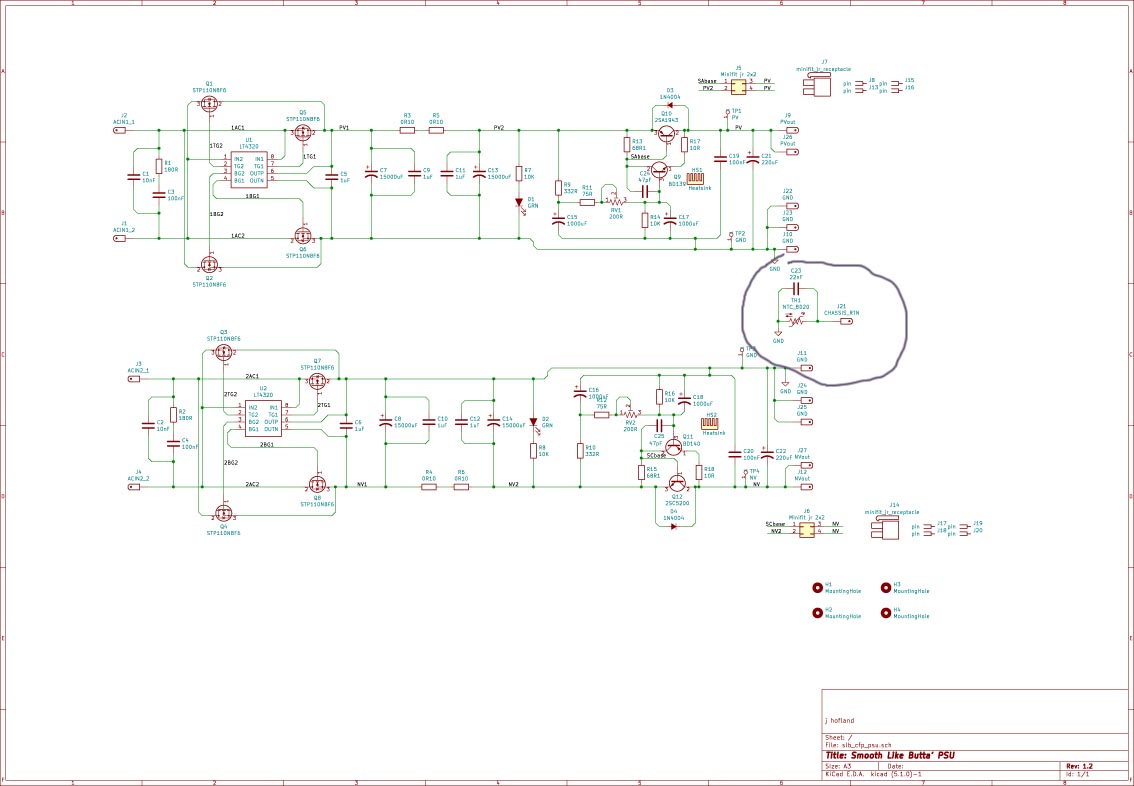1134x786 pixels.
Task: Click the H4 mounting hole symbol
Action: pos(886,612)
